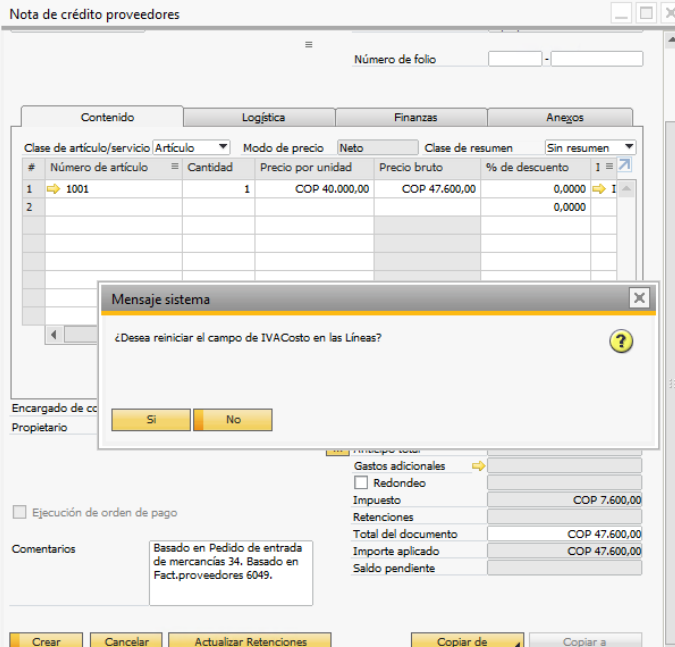Click the link arrow after % de descuento

pos(599,188)
